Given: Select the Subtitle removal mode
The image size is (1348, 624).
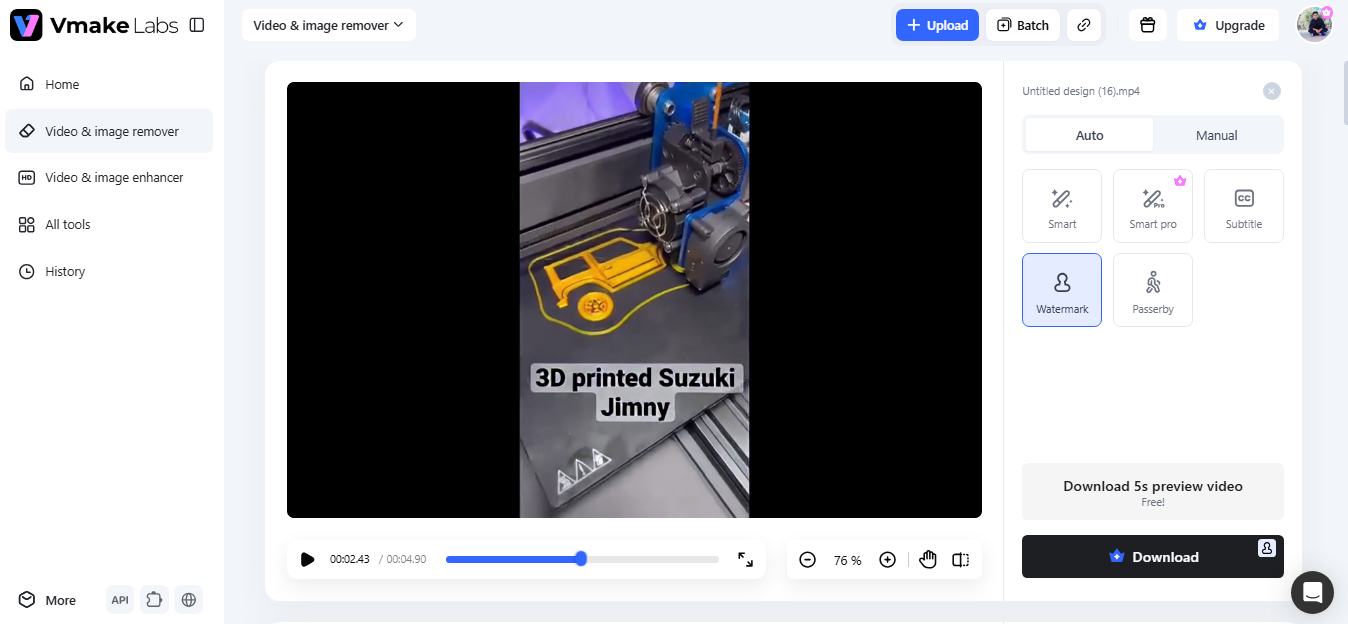Looking at the screenshot, I should (1244, 206).
